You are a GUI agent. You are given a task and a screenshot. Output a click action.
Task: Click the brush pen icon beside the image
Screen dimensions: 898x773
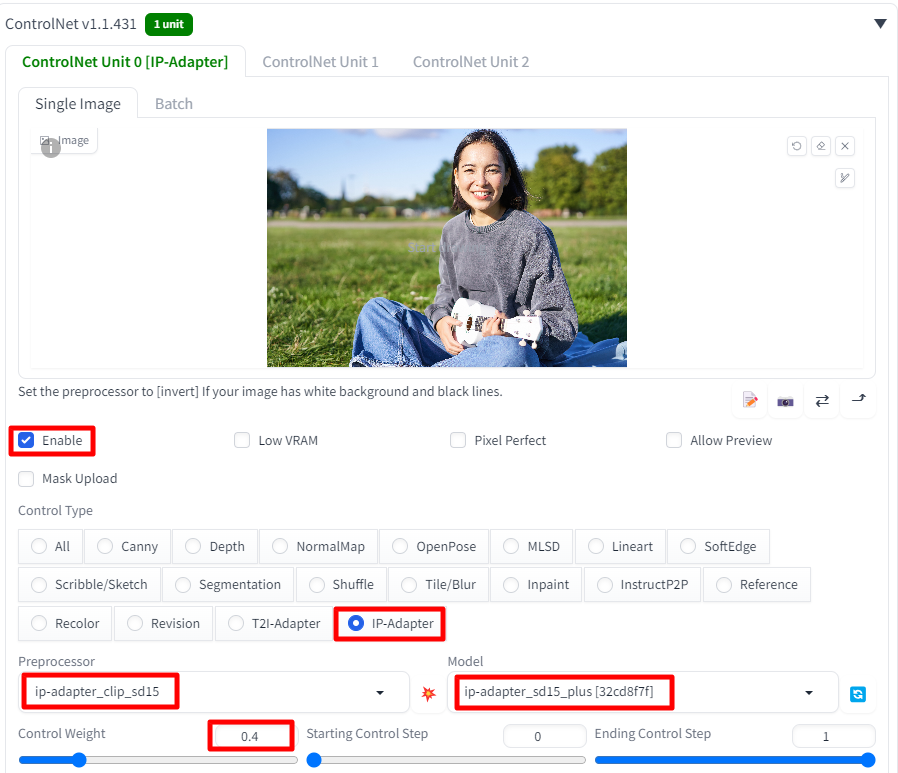(x=845, y=178)
